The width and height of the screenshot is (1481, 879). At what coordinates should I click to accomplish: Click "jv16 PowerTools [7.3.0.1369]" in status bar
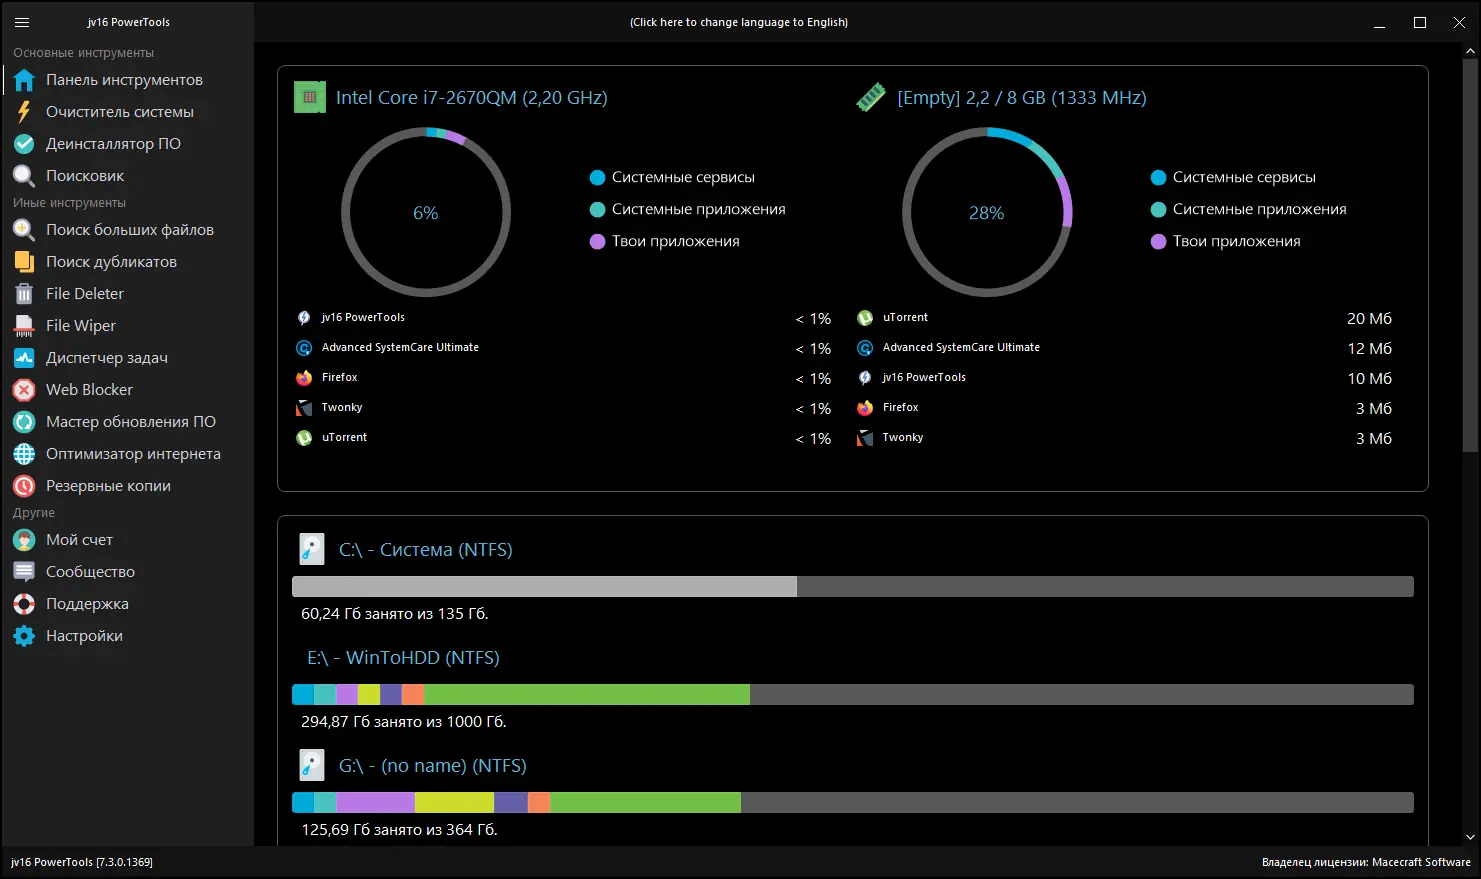82,862
